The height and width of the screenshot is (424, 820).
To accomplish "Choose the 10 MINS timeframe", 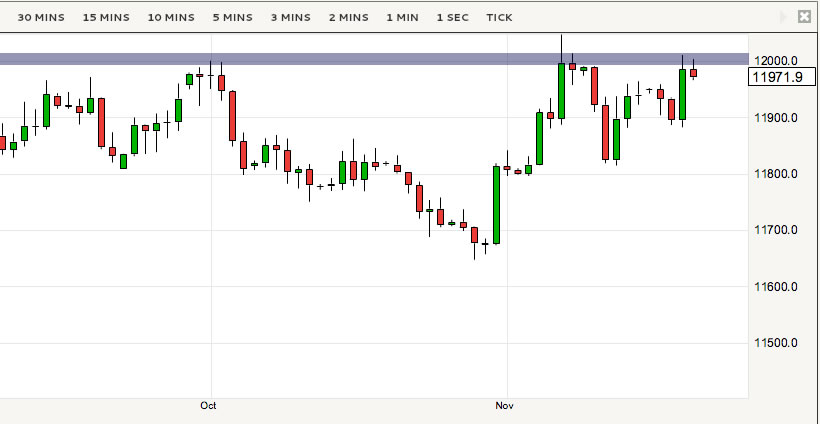I will click(170, 18).
